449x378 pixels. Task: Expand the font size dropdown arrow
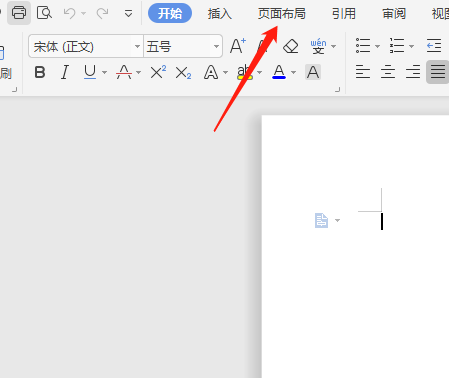[x=216, y=46]
